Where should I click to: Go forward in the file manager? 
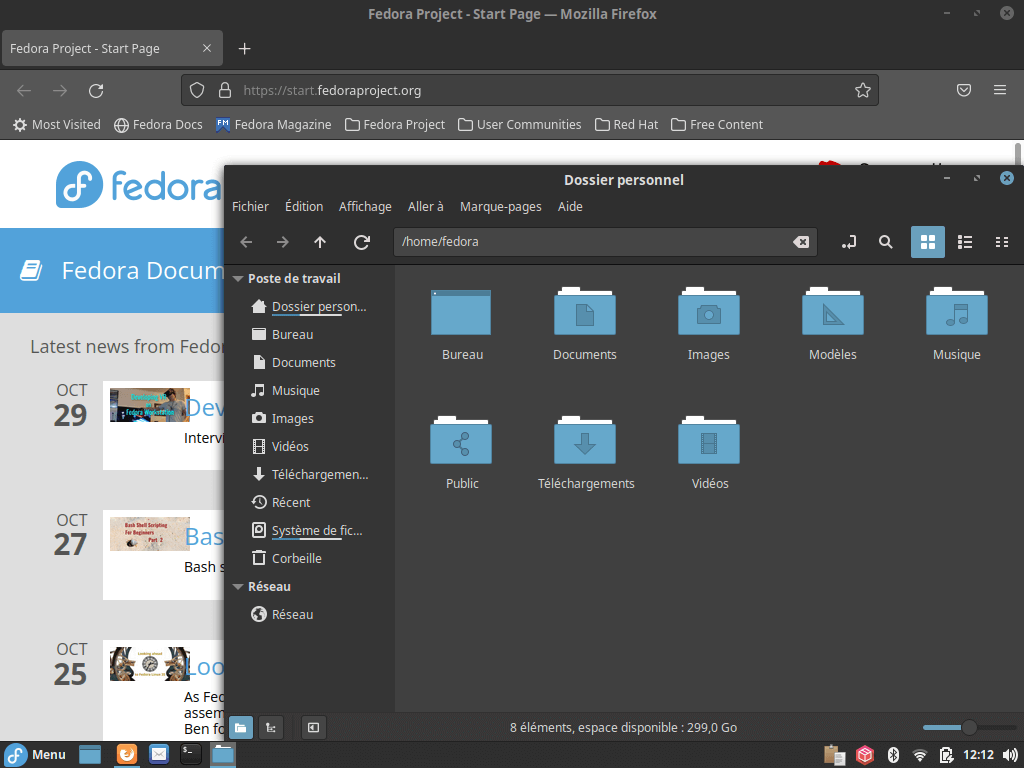(x=282, y=242)
